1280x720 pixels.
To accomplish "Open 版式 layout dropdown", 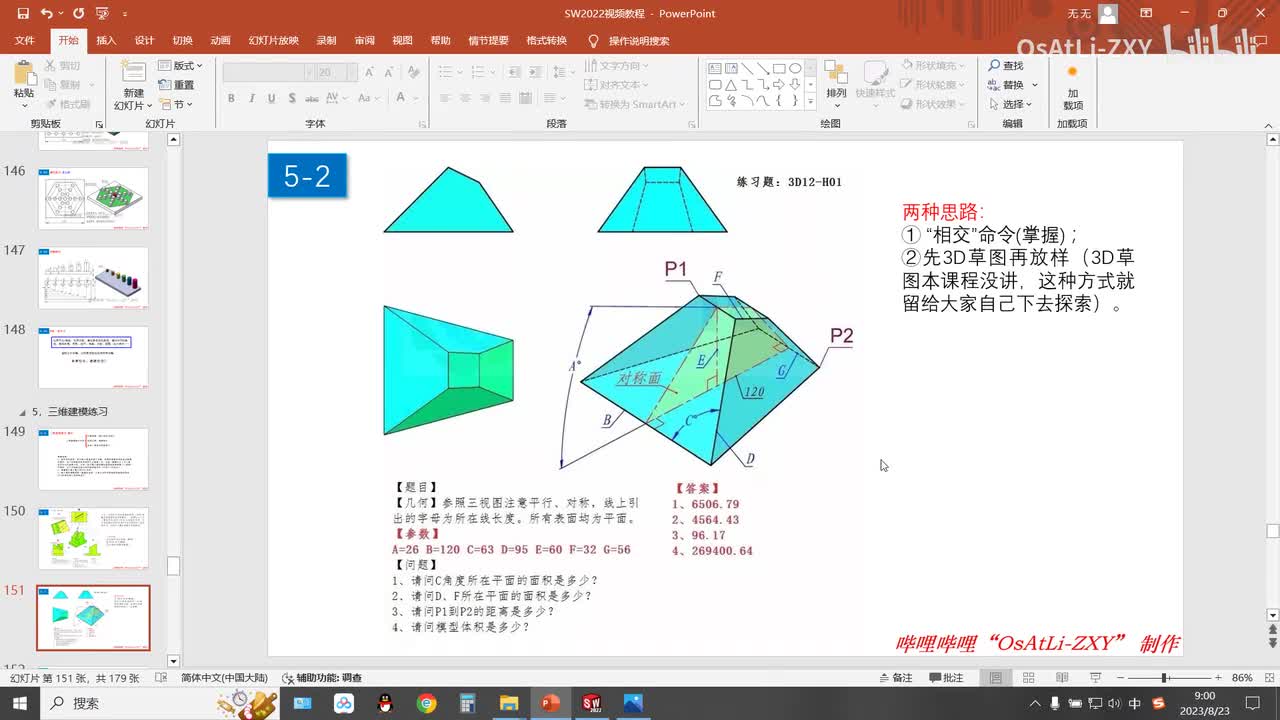I will (180, 66).
